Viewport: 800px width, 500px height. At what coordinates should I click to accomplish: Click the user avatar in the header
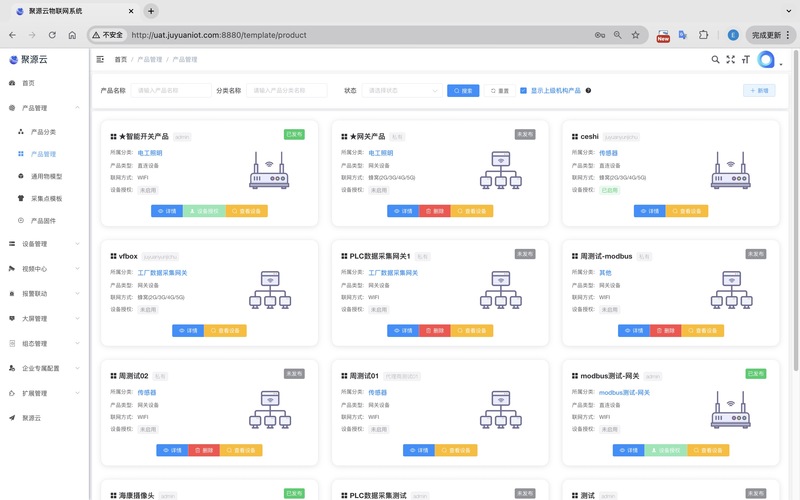tap(766, 60)
